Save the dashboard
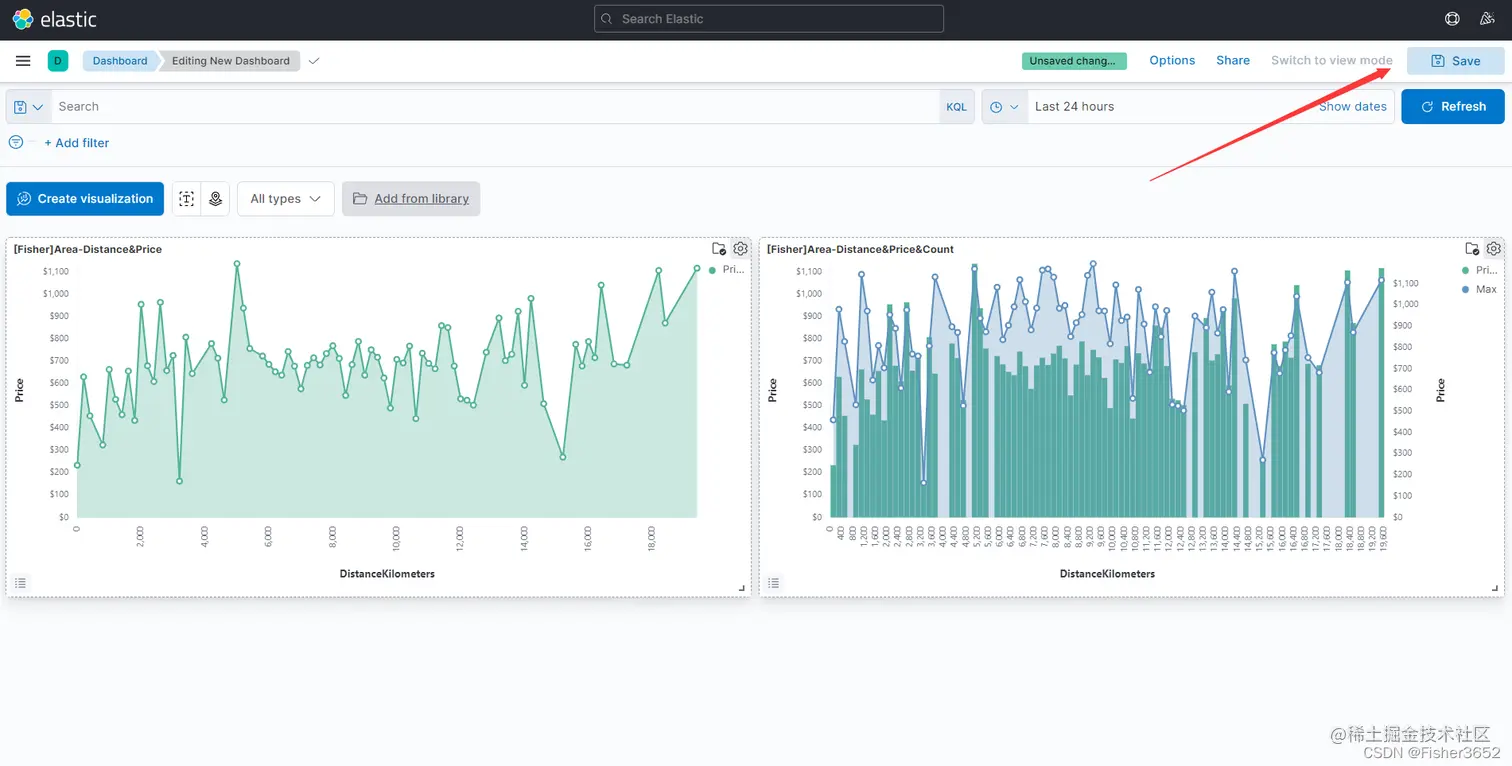This screenshot has height=766, width=1512. [x=1455, y=61]
